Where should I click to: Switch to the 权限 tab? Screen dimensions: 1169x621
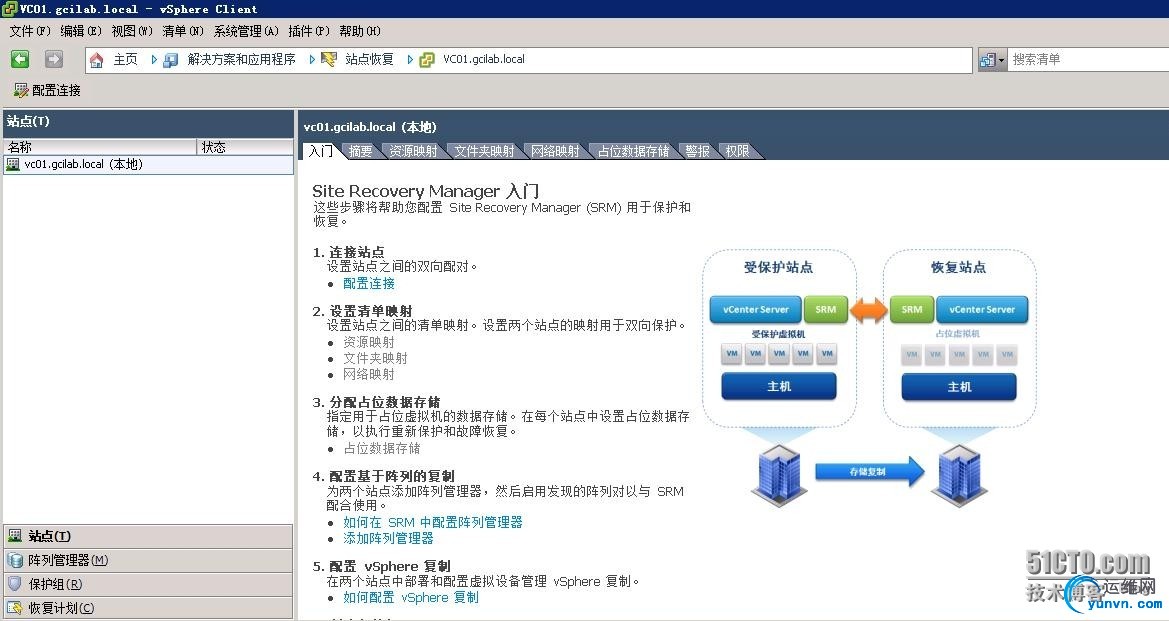[x=737, y=151]
